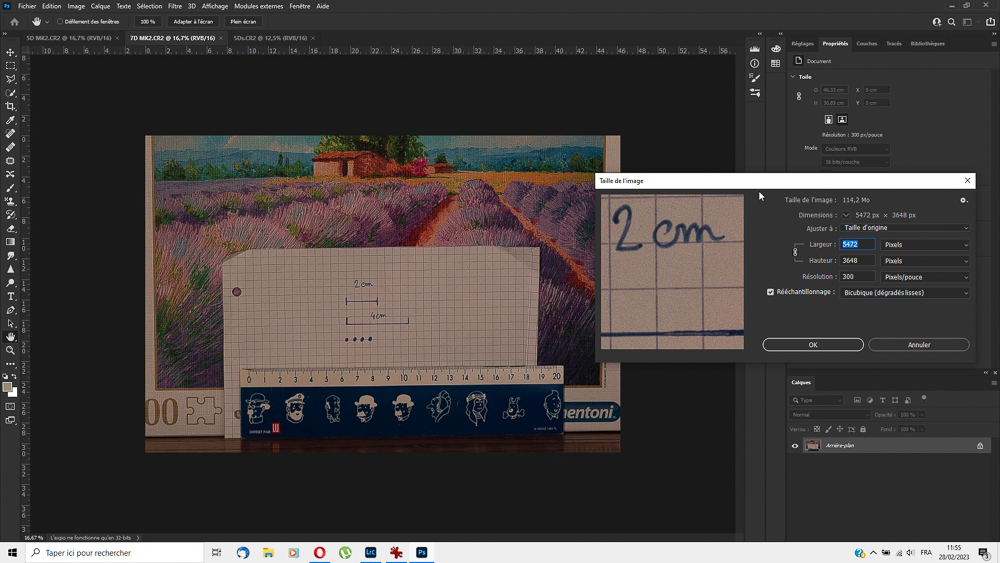Screen dimensions: 1000x563
Task: Open the Histogram panel icon
Action: [754, 49]
